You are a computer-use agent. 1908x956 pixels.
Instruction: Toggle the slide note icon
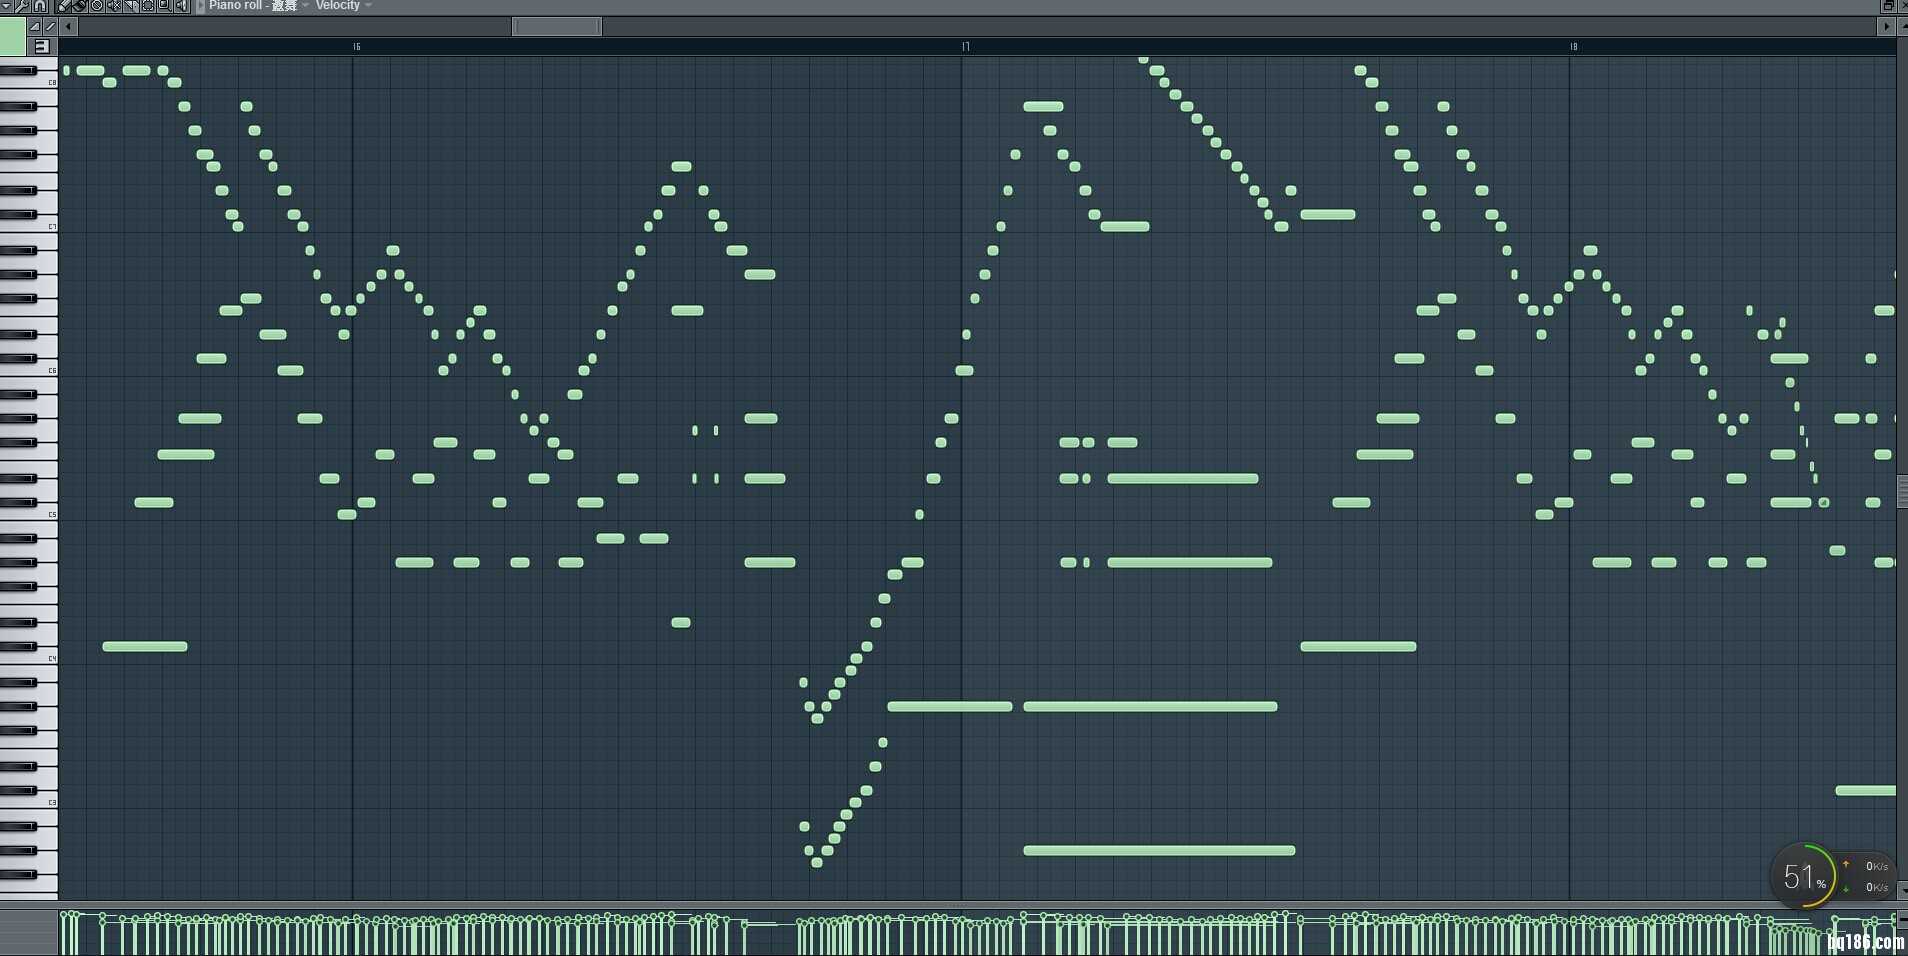[x=50, y=26]
